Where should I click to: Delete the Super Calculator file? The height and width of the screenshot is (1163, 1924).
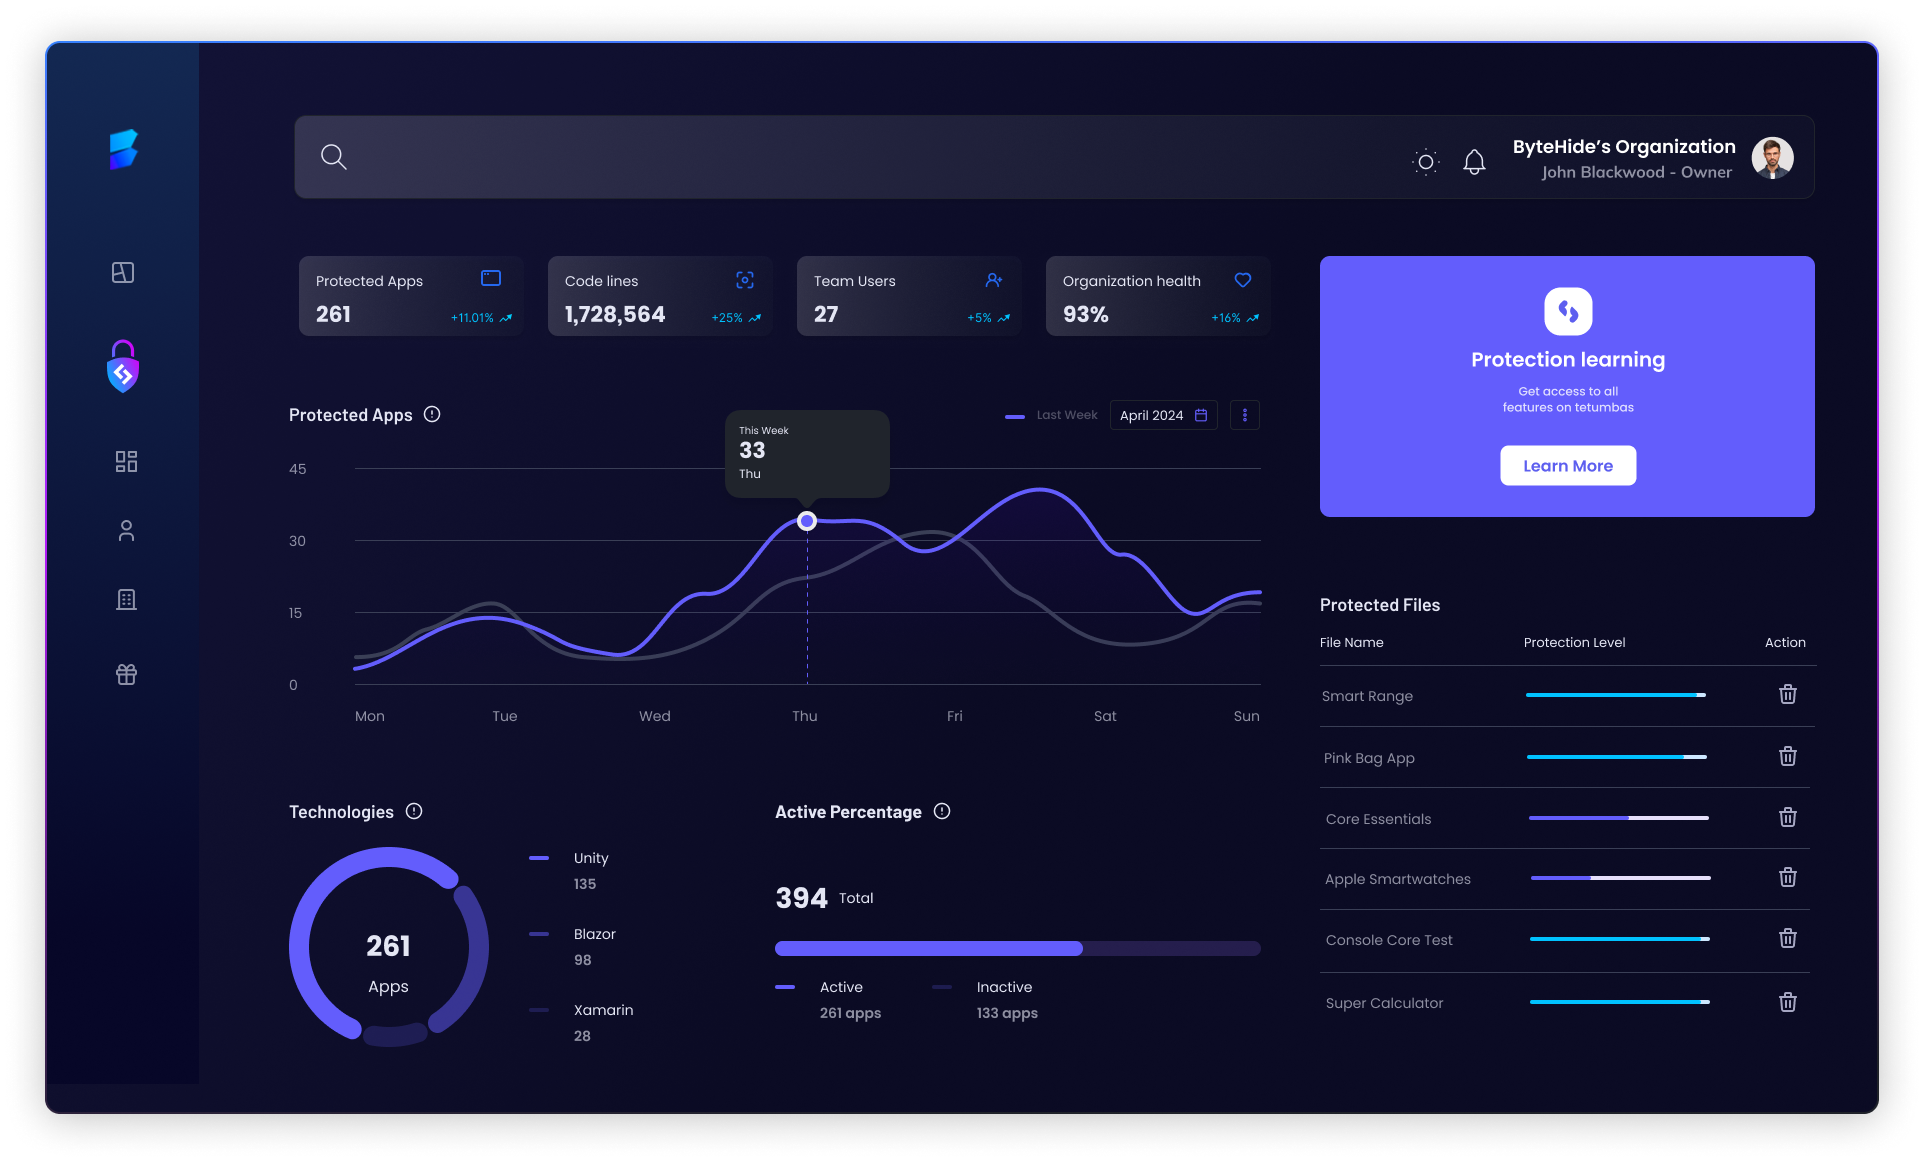click(1788, 1002)
